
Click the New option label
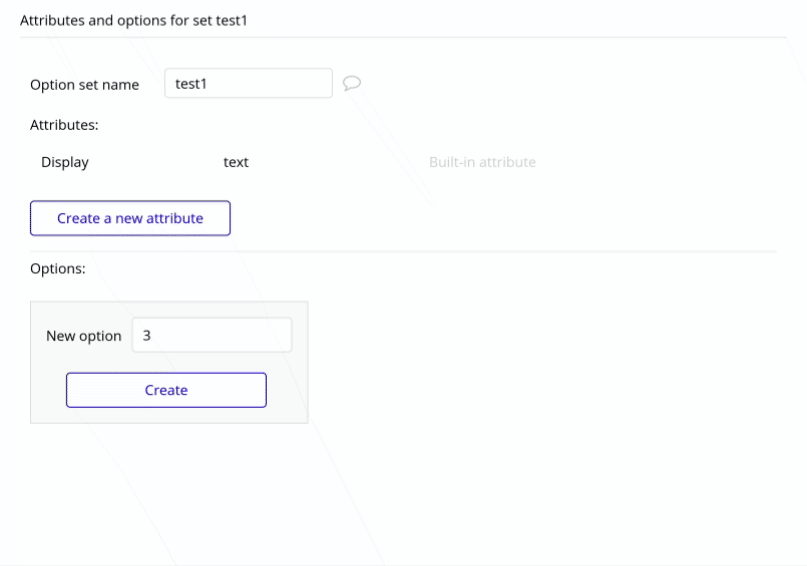click(x=84, y=336)
